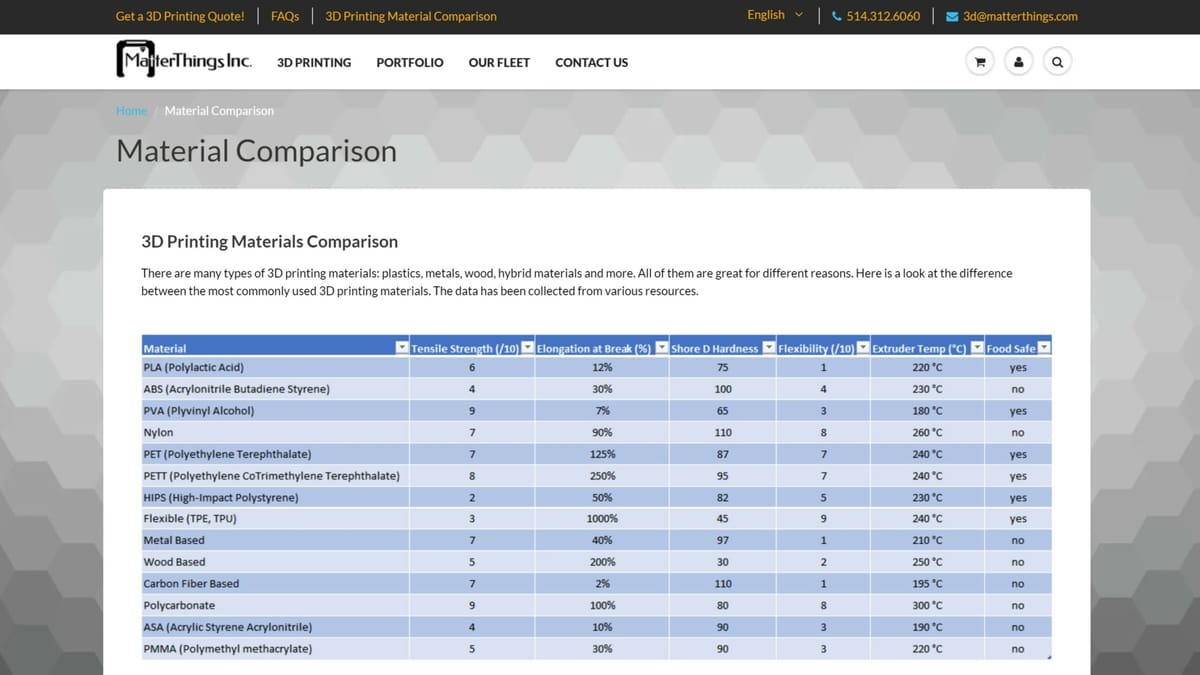This screenshot has width=1200, height=675.
Task: Open 3D Printing Material Comparison link
Action: tap(411, 16)
